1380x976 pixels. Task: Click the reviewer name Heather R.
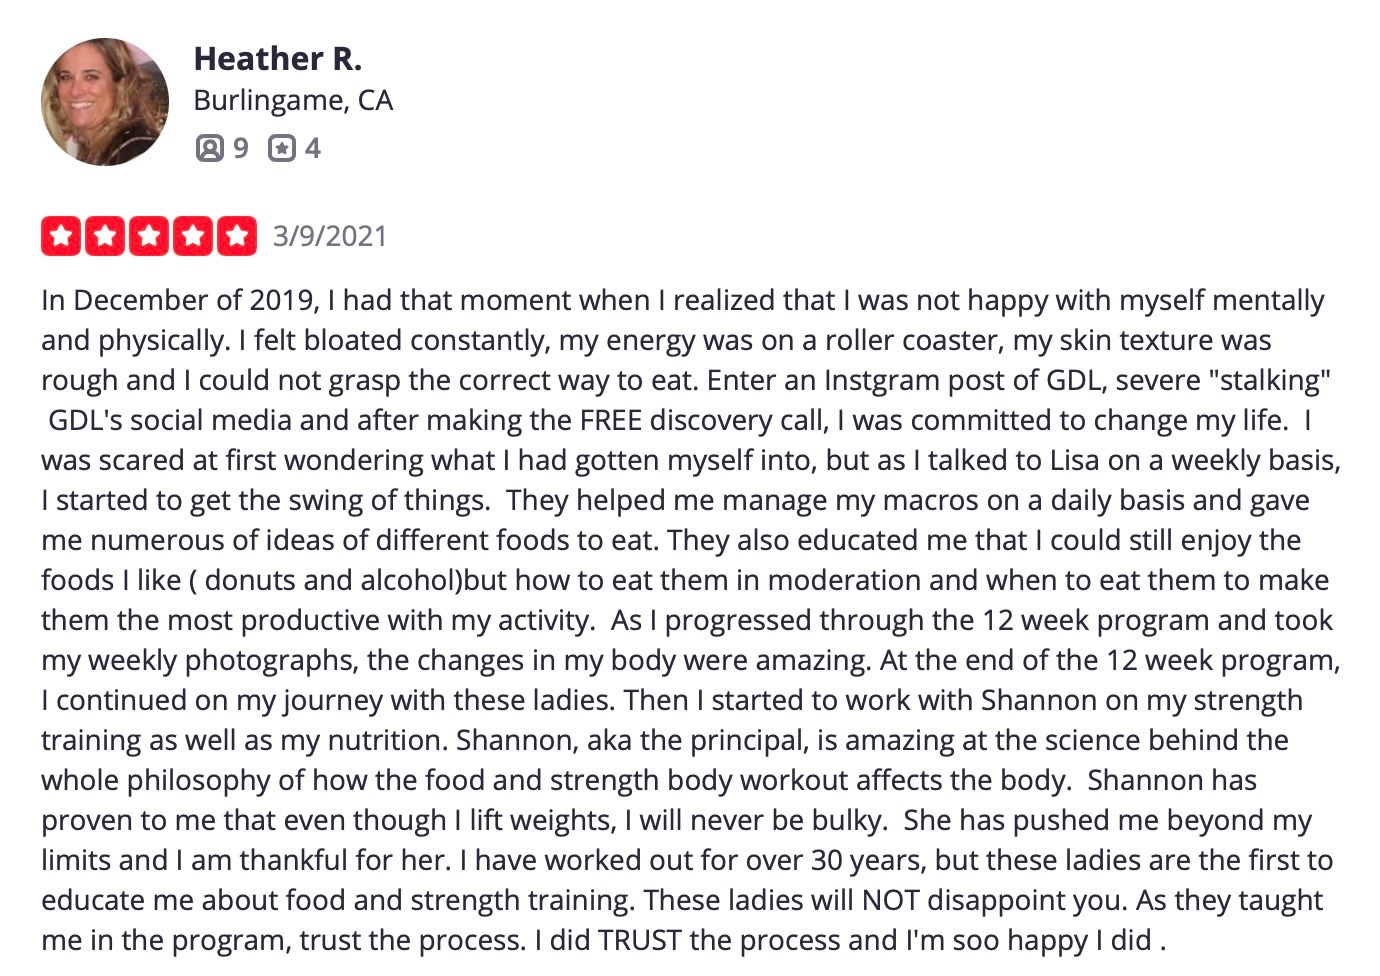coord(277,59)
